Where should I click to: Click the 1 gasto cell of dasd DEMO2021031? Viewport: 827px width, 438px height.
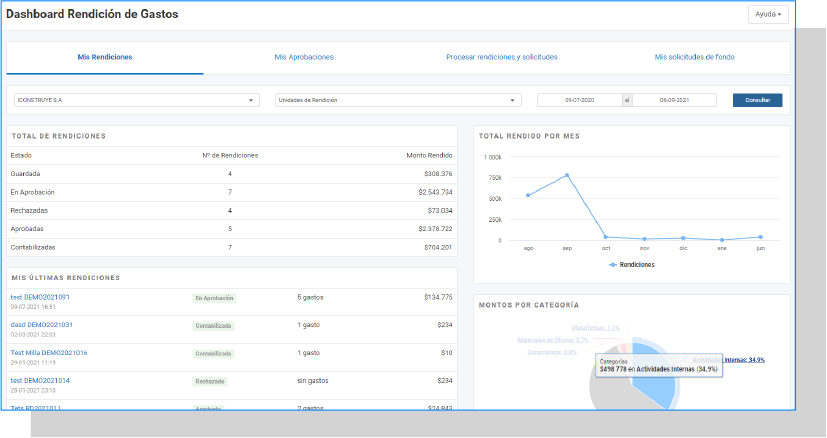(308, 325)
